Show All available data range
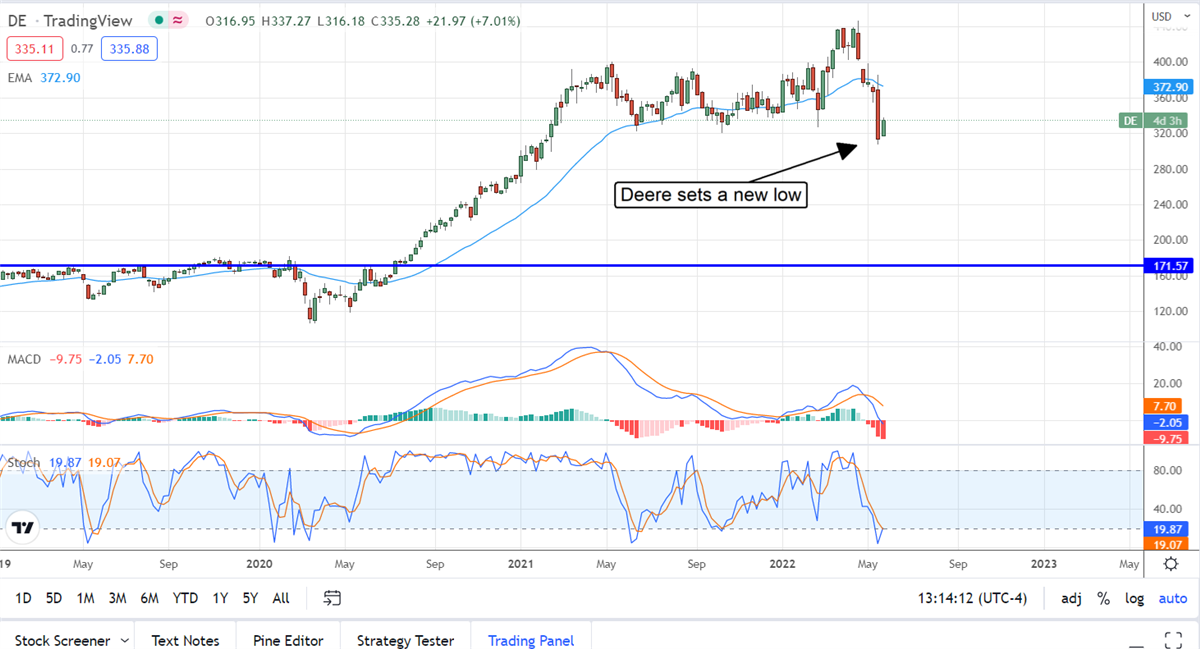 coord(281,598)
